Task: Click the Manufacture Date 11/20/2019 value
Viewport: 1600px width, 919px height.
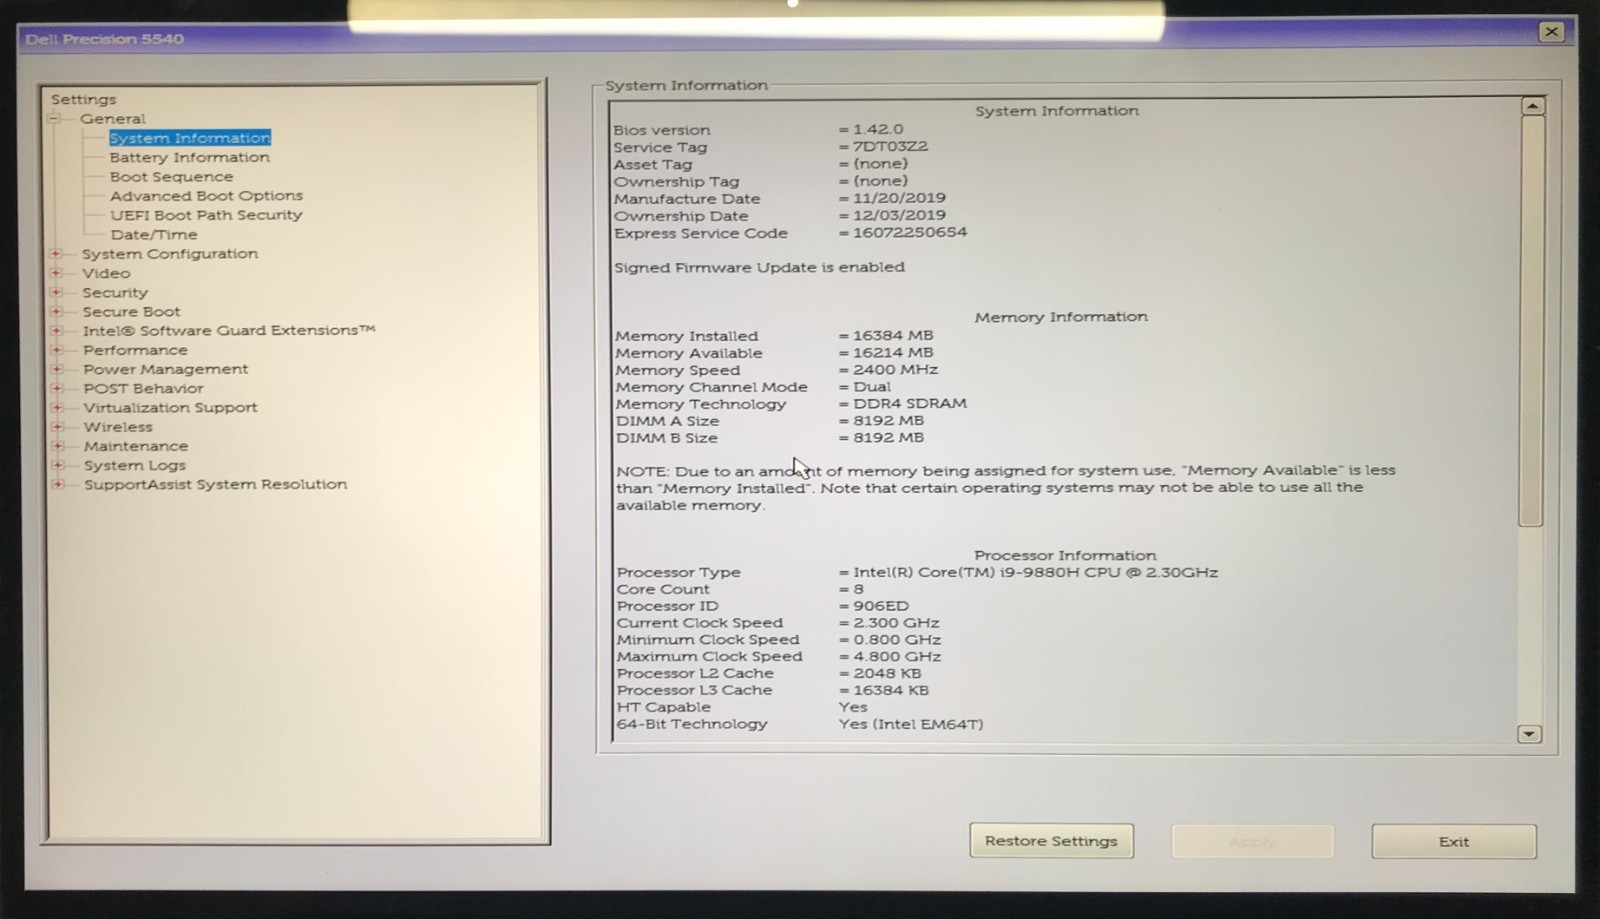Action: tap(898, 198)
